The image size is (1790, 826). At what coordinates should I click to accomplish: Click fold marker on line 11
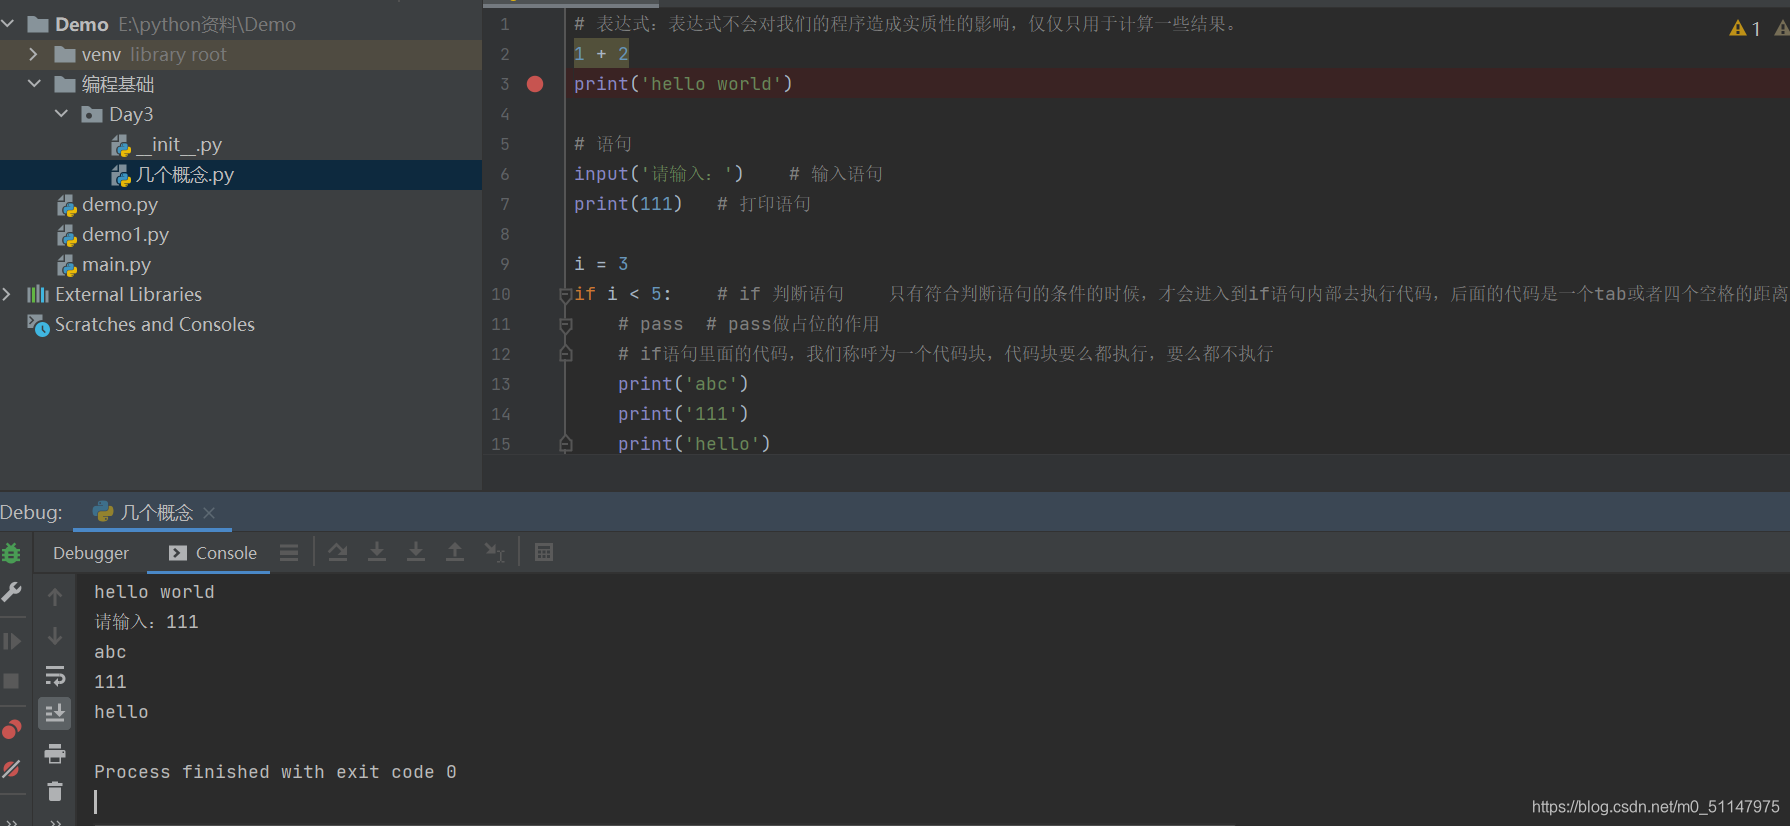(565, 324)
